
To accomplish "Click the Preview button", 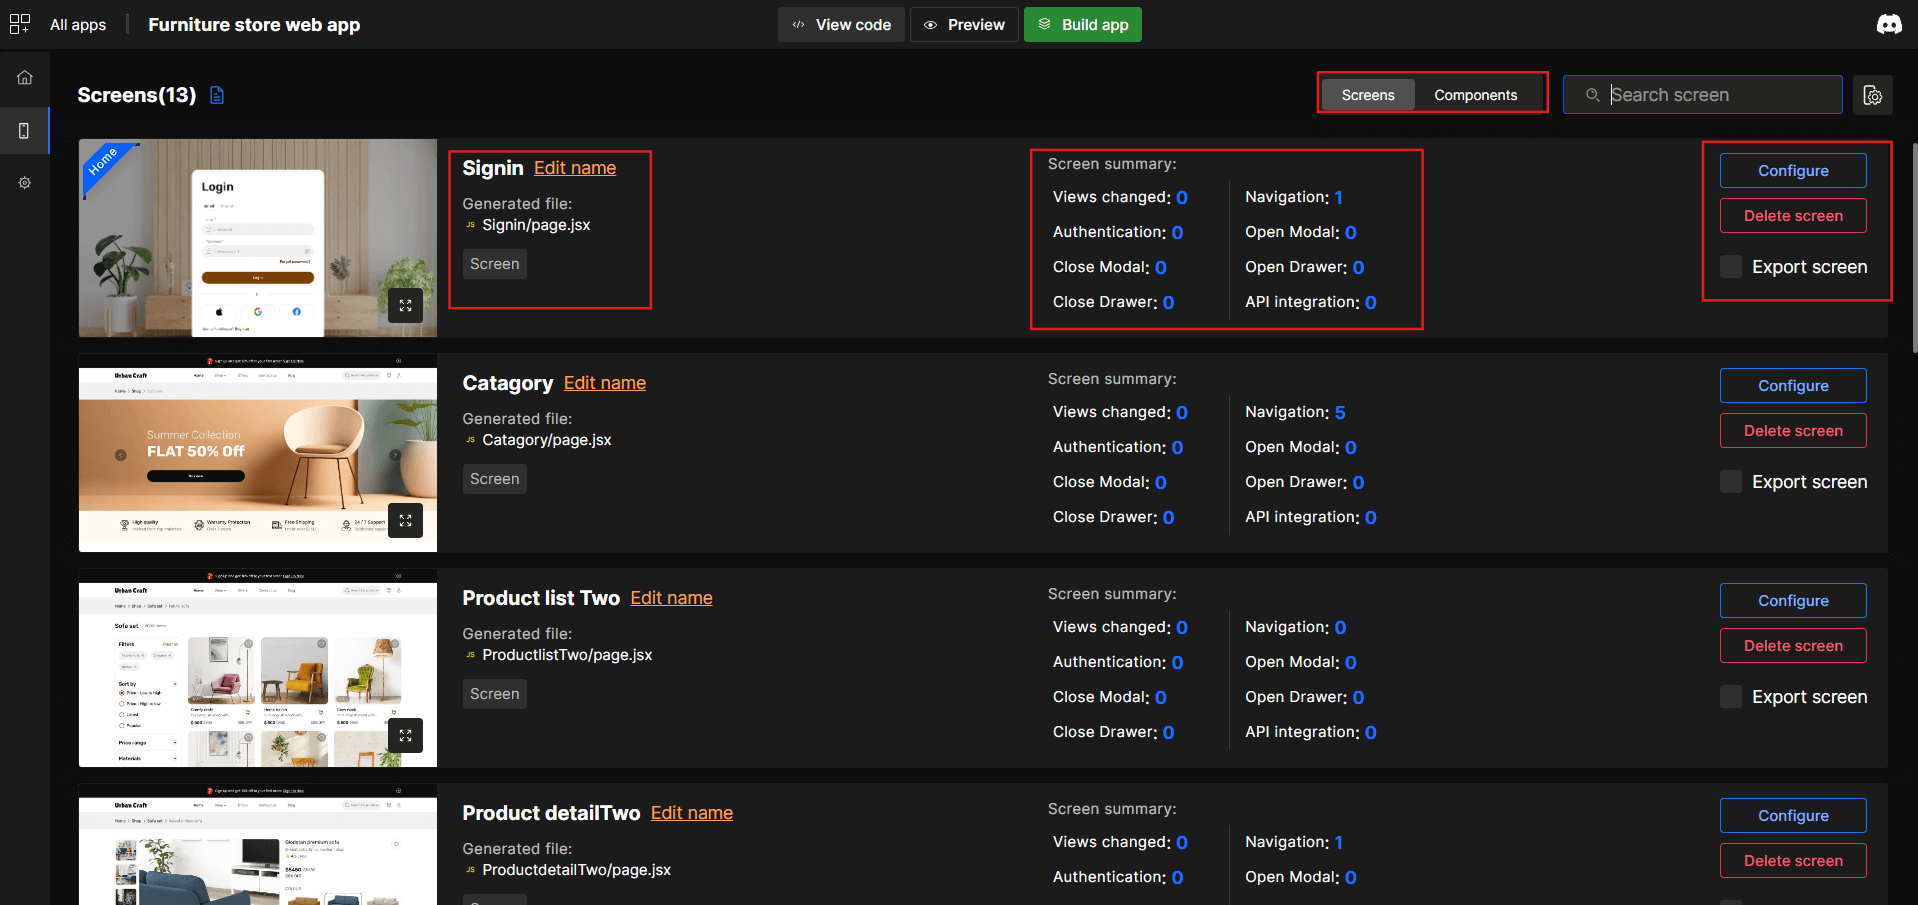I will [964, 25].
